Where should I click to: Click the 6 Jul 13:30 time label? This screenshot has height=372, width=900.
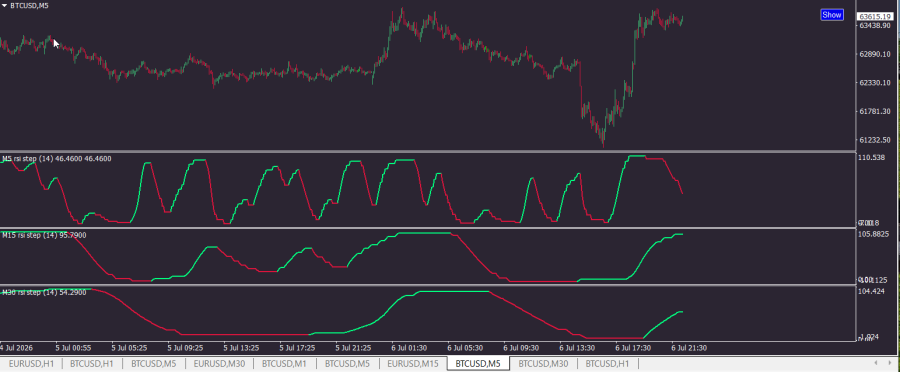pyautogui.click(x=577, y=348)
